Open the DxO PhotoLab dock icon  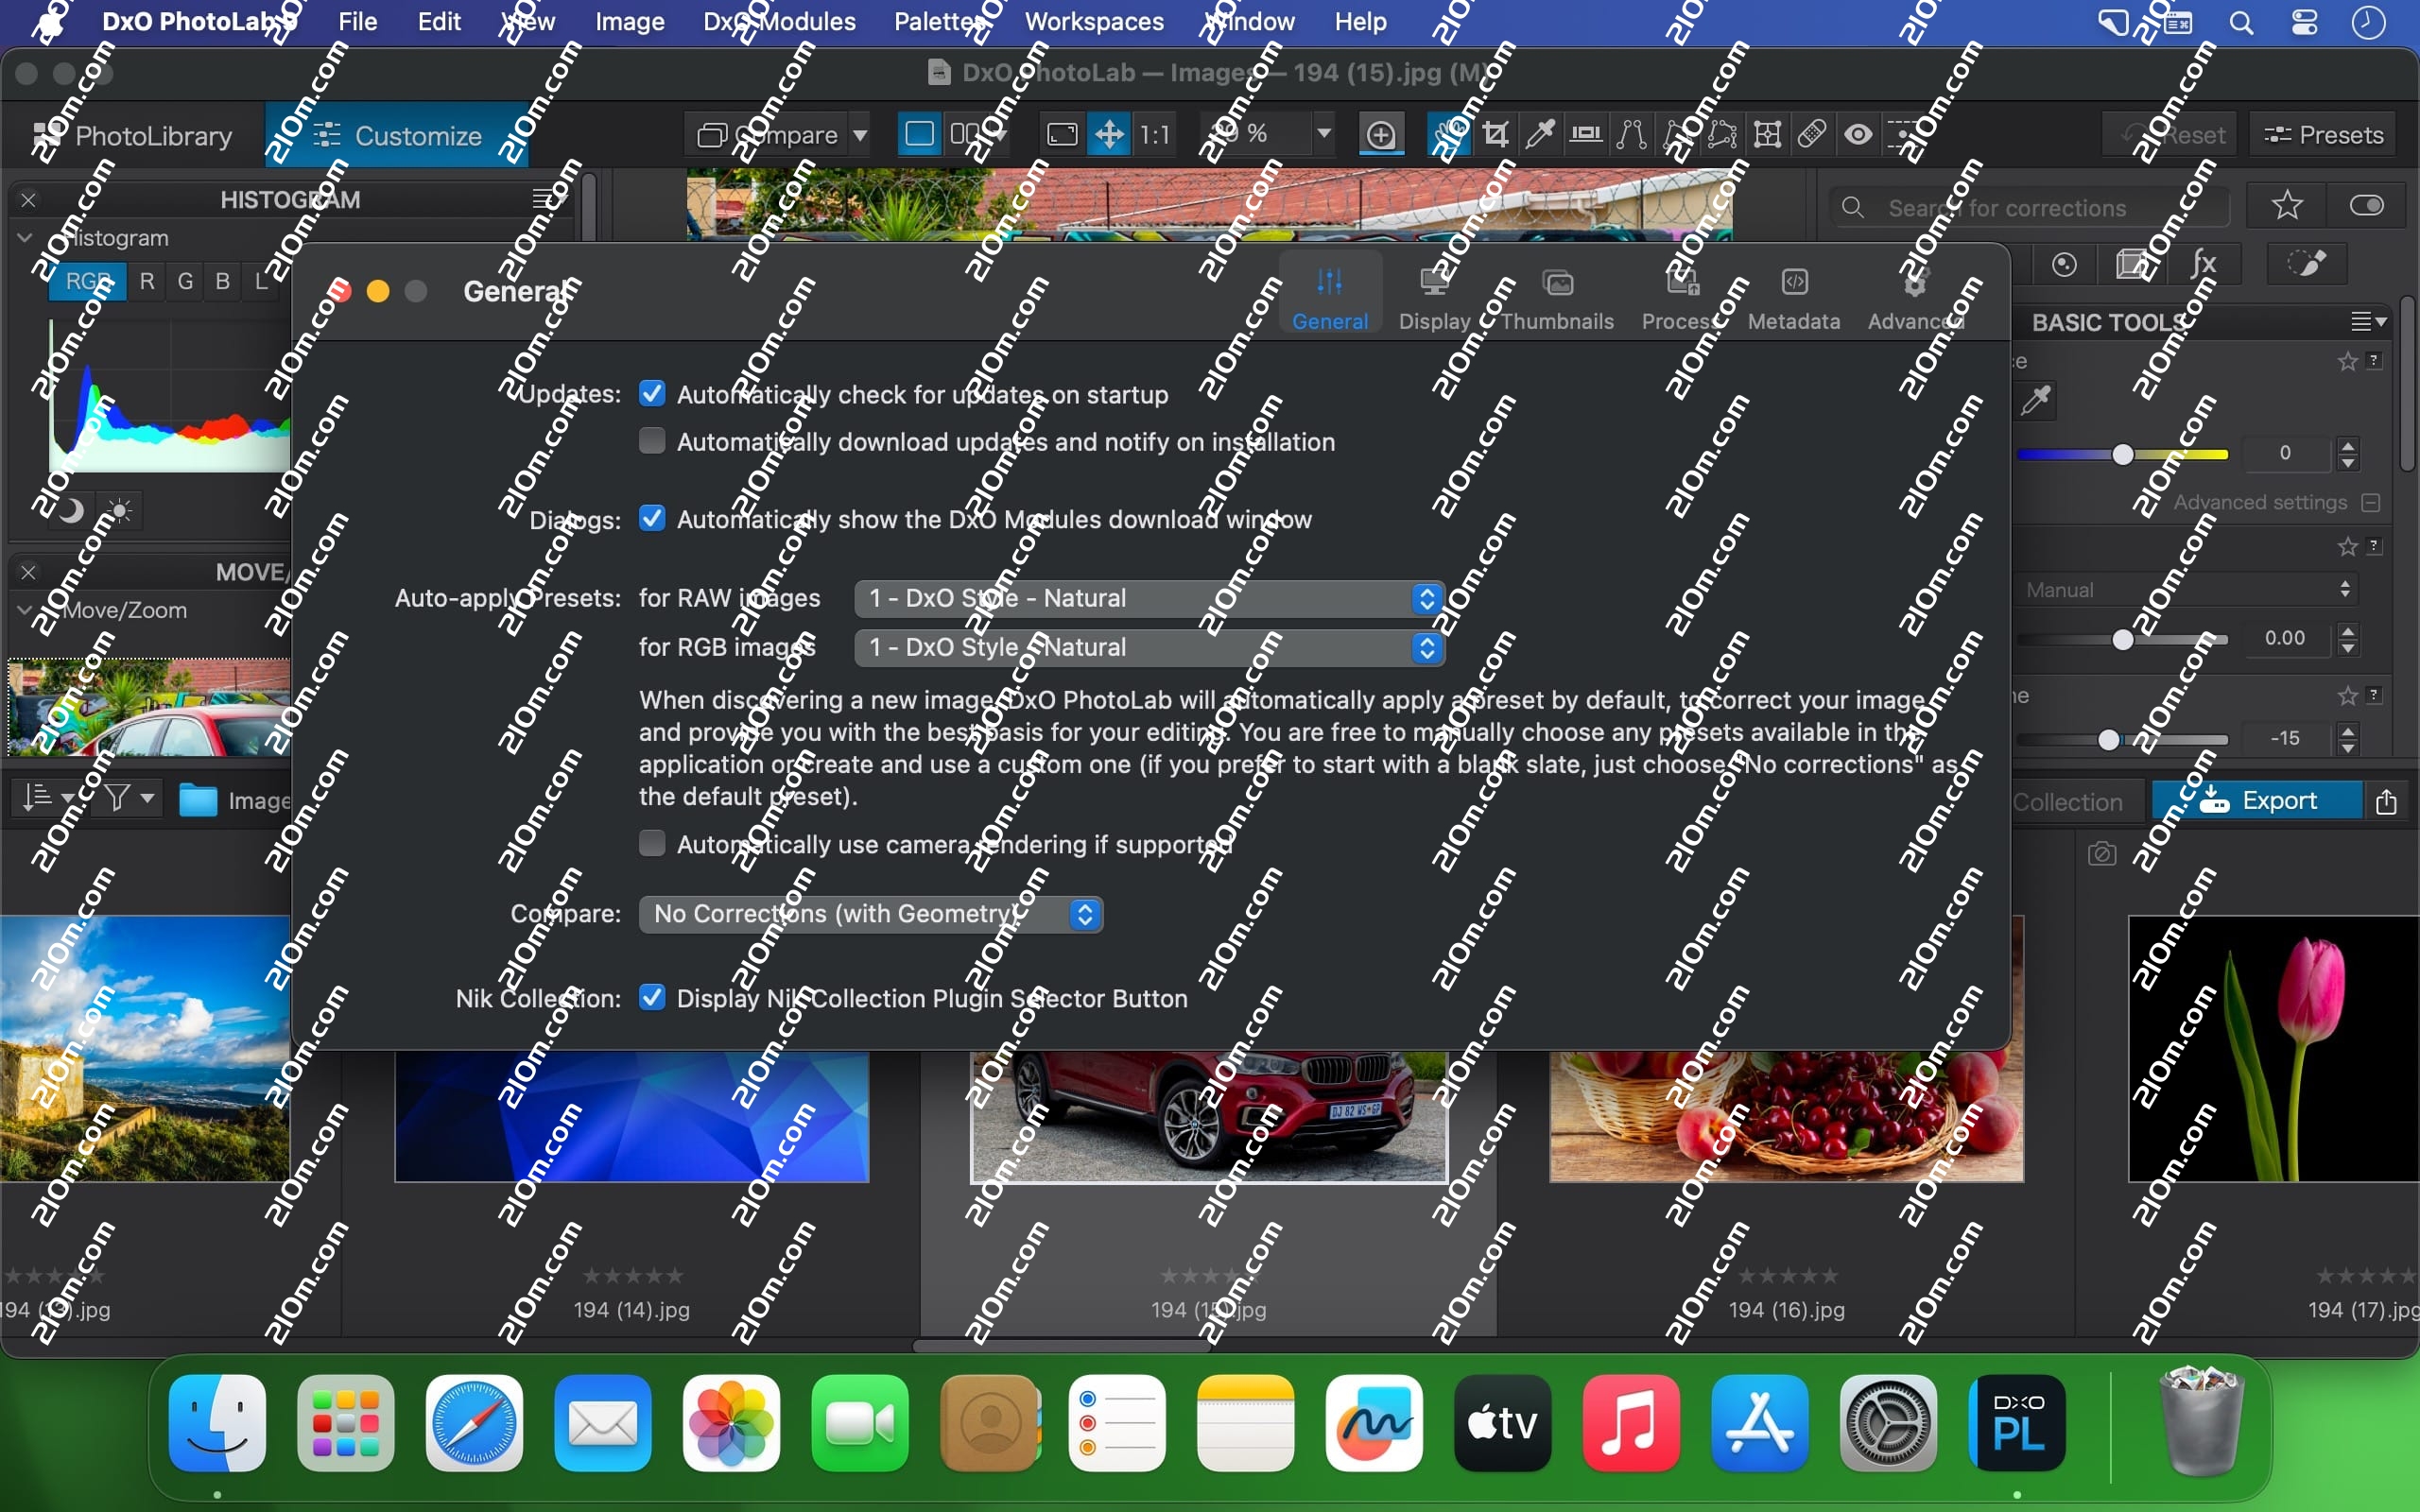tap(2016, 1422)
